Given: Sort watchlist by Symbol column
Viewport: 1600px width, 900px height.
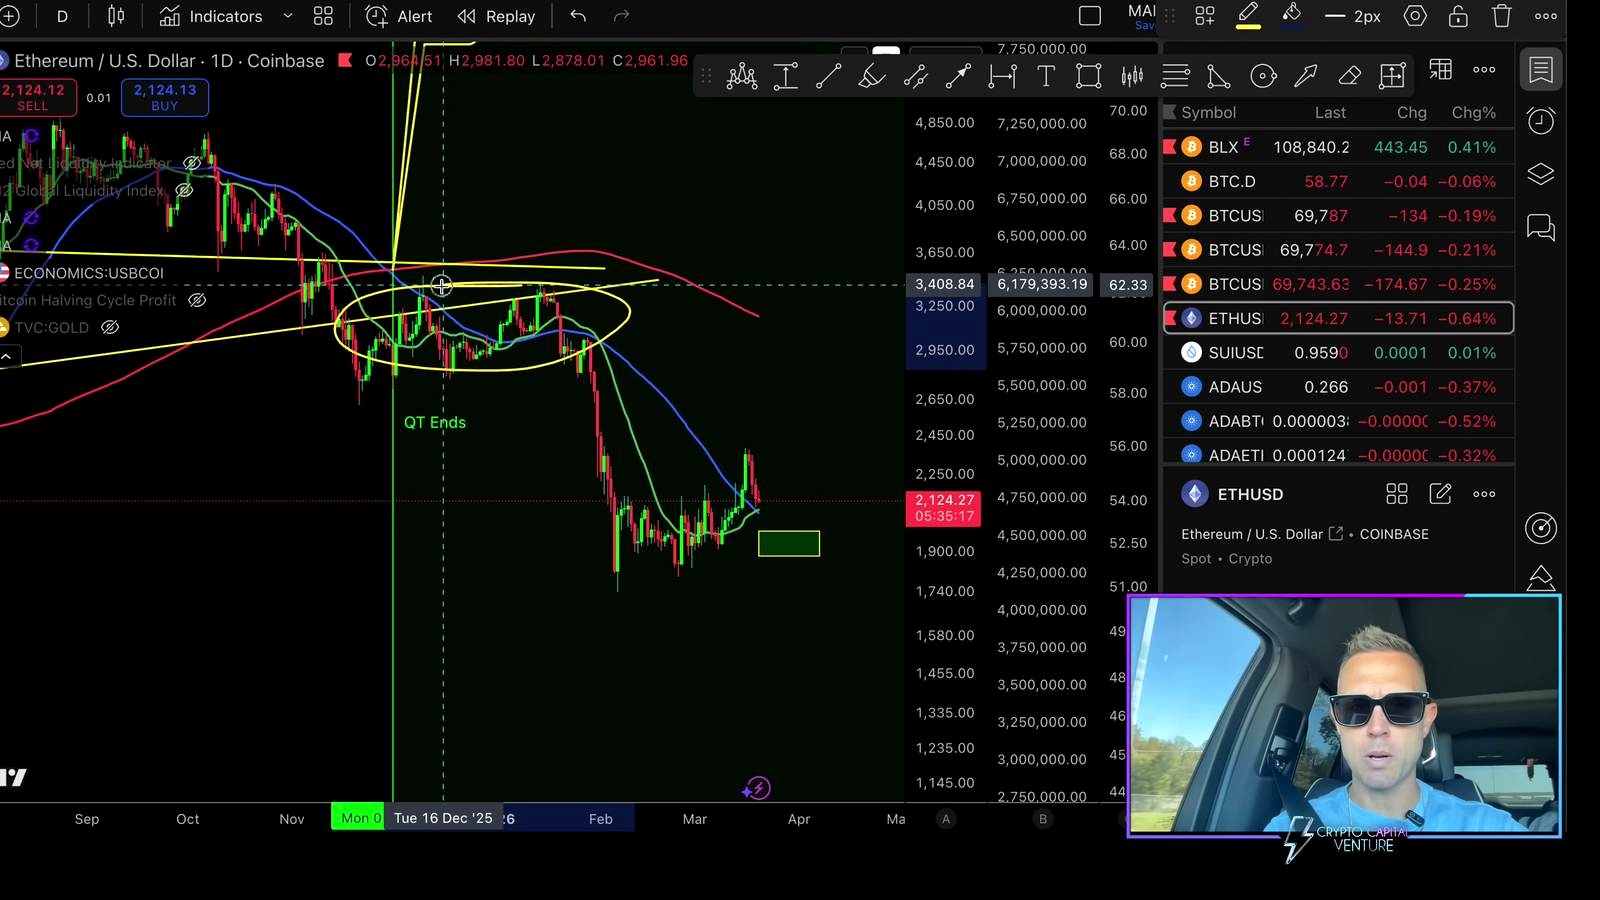Looking at the screenshot, I should click(1208, 113).
